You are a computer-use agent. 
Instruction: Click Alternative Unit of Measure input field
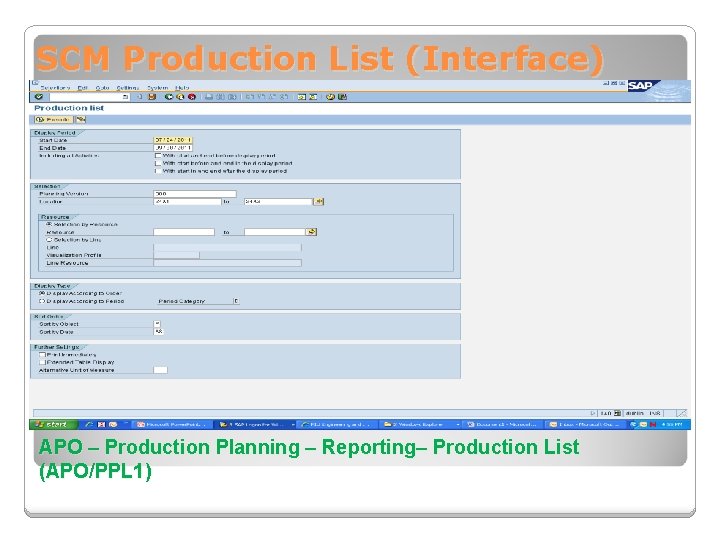(160, 370)
